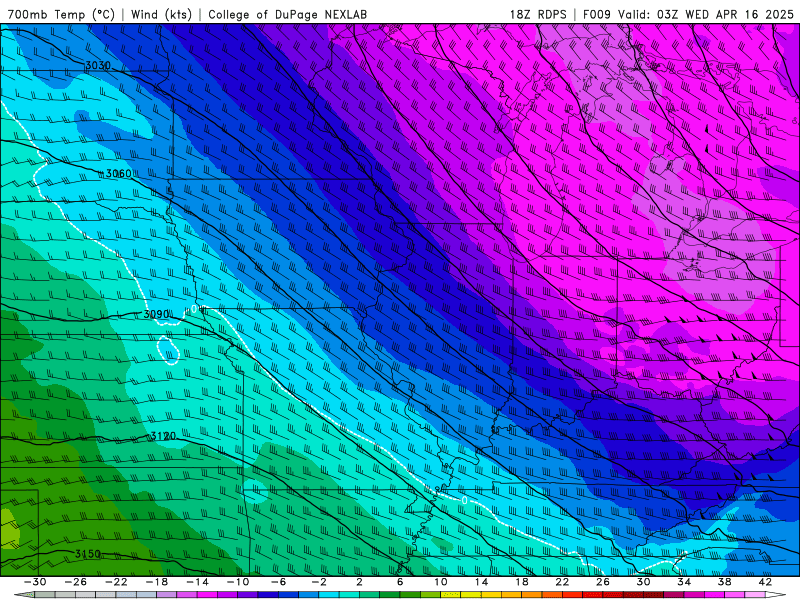This screenshot has width=800, height=600.
Task: Click the colorbar scale label '26'
Action: click(603, 582)
